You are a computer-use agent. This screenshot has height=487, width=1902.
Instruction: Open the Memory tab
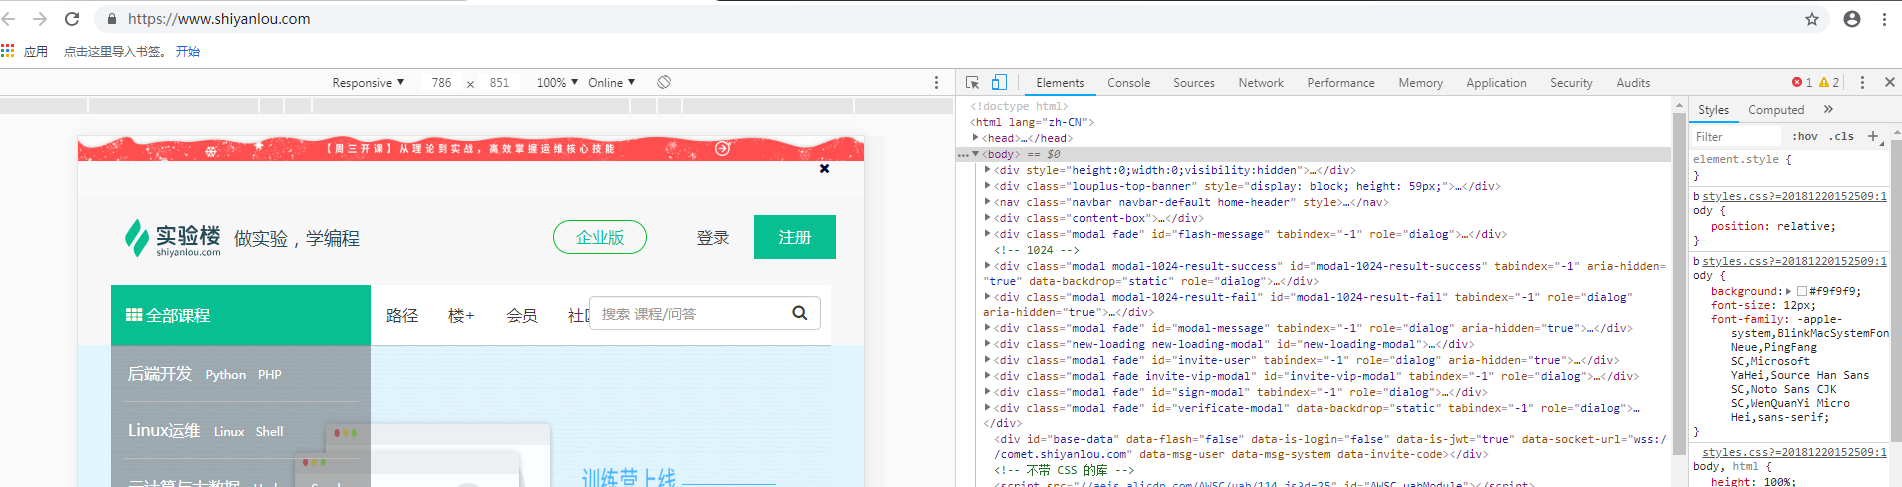[x=1420, y=83]
